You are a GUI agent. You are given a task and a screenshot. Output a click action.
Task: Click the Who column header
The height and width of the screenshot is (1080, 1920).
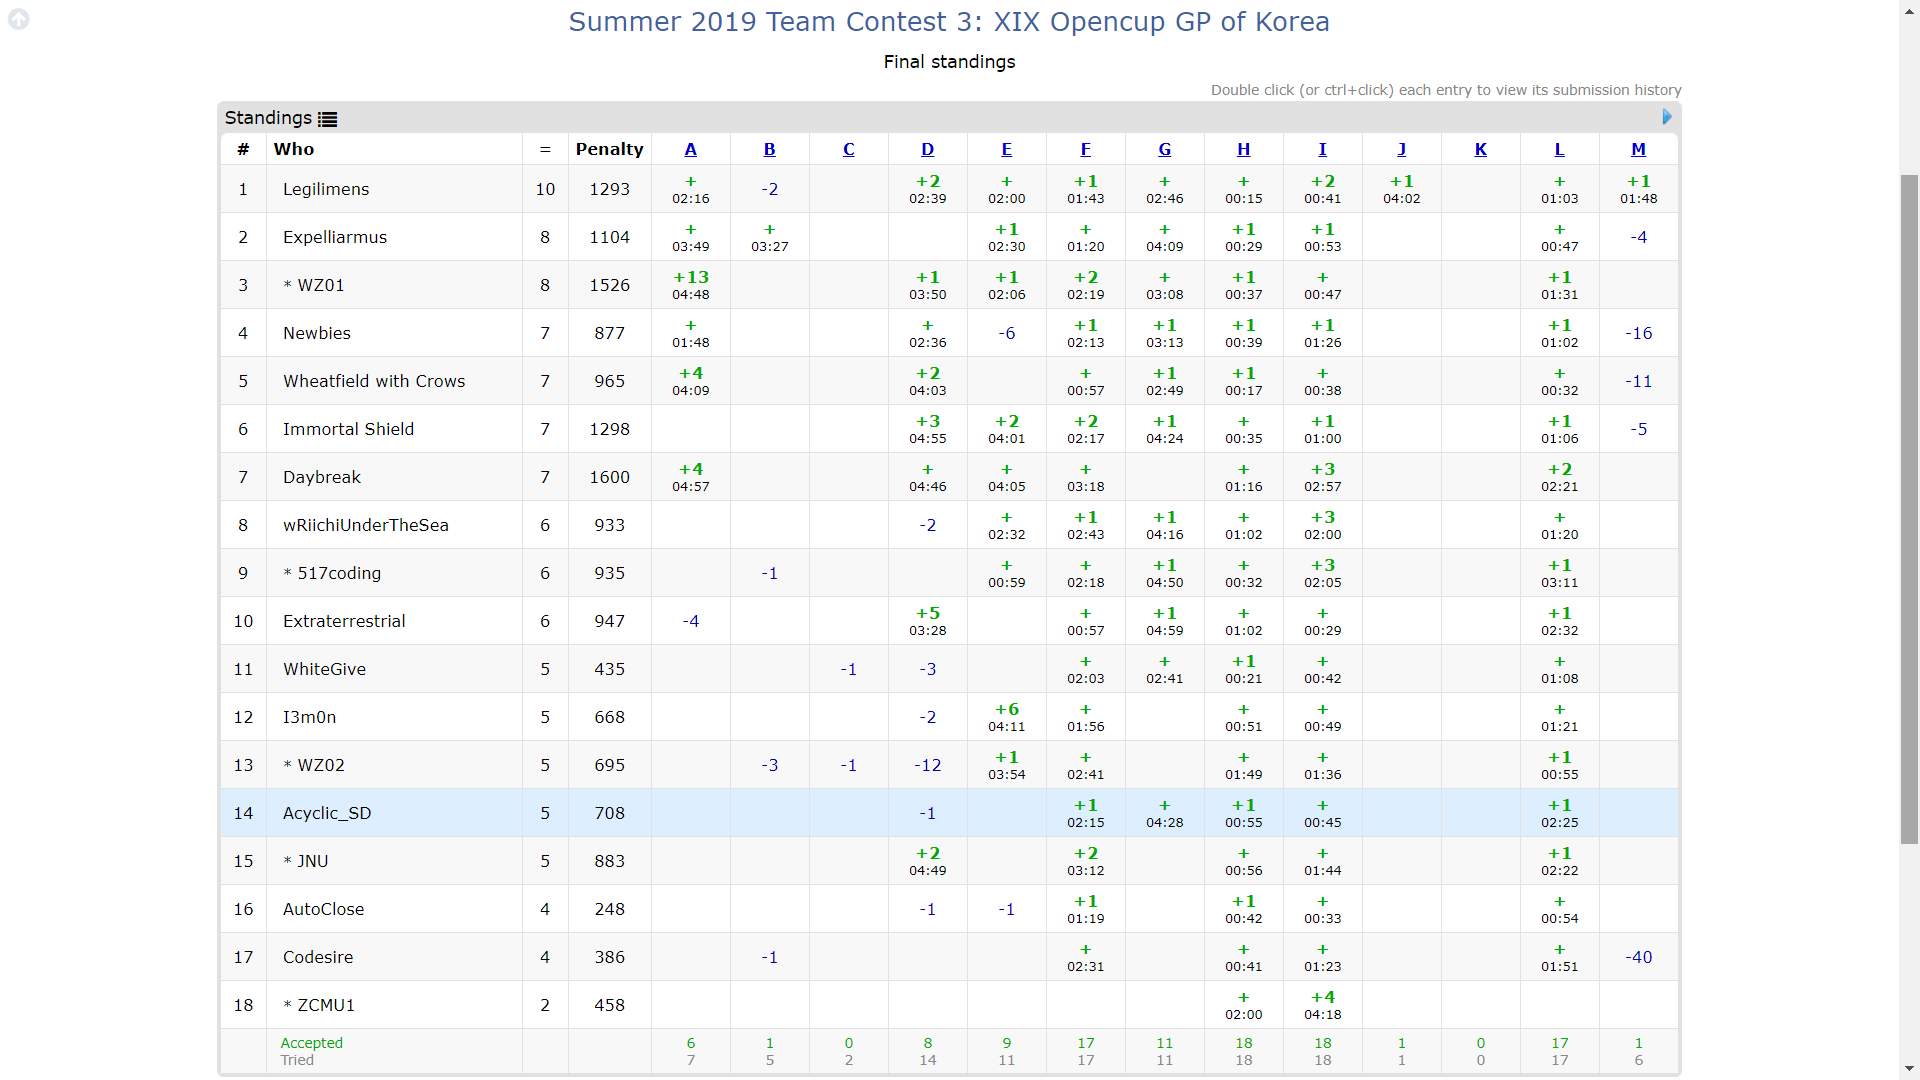[294, 149]
